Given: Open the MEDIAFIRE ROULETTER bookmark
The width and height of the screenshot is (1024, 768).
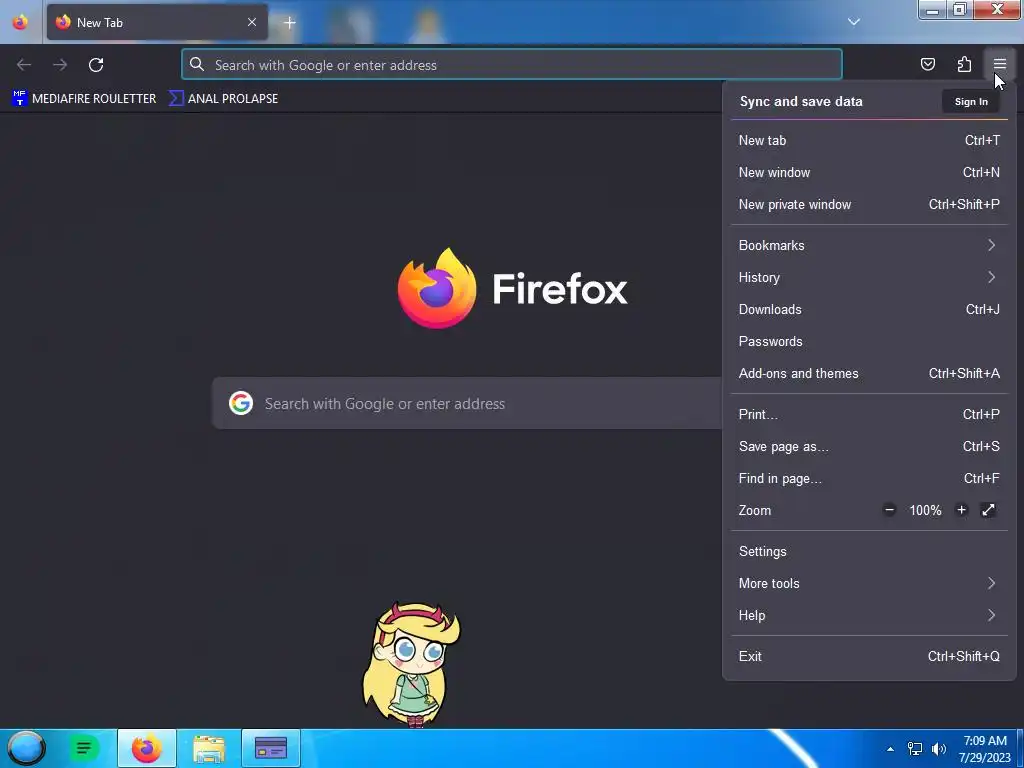Looking at the screenshot, I should coord(84,99).
